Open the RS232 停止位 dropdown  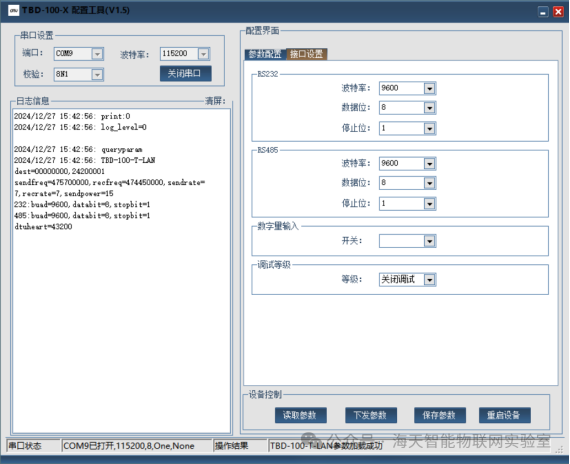click(430, 128)
